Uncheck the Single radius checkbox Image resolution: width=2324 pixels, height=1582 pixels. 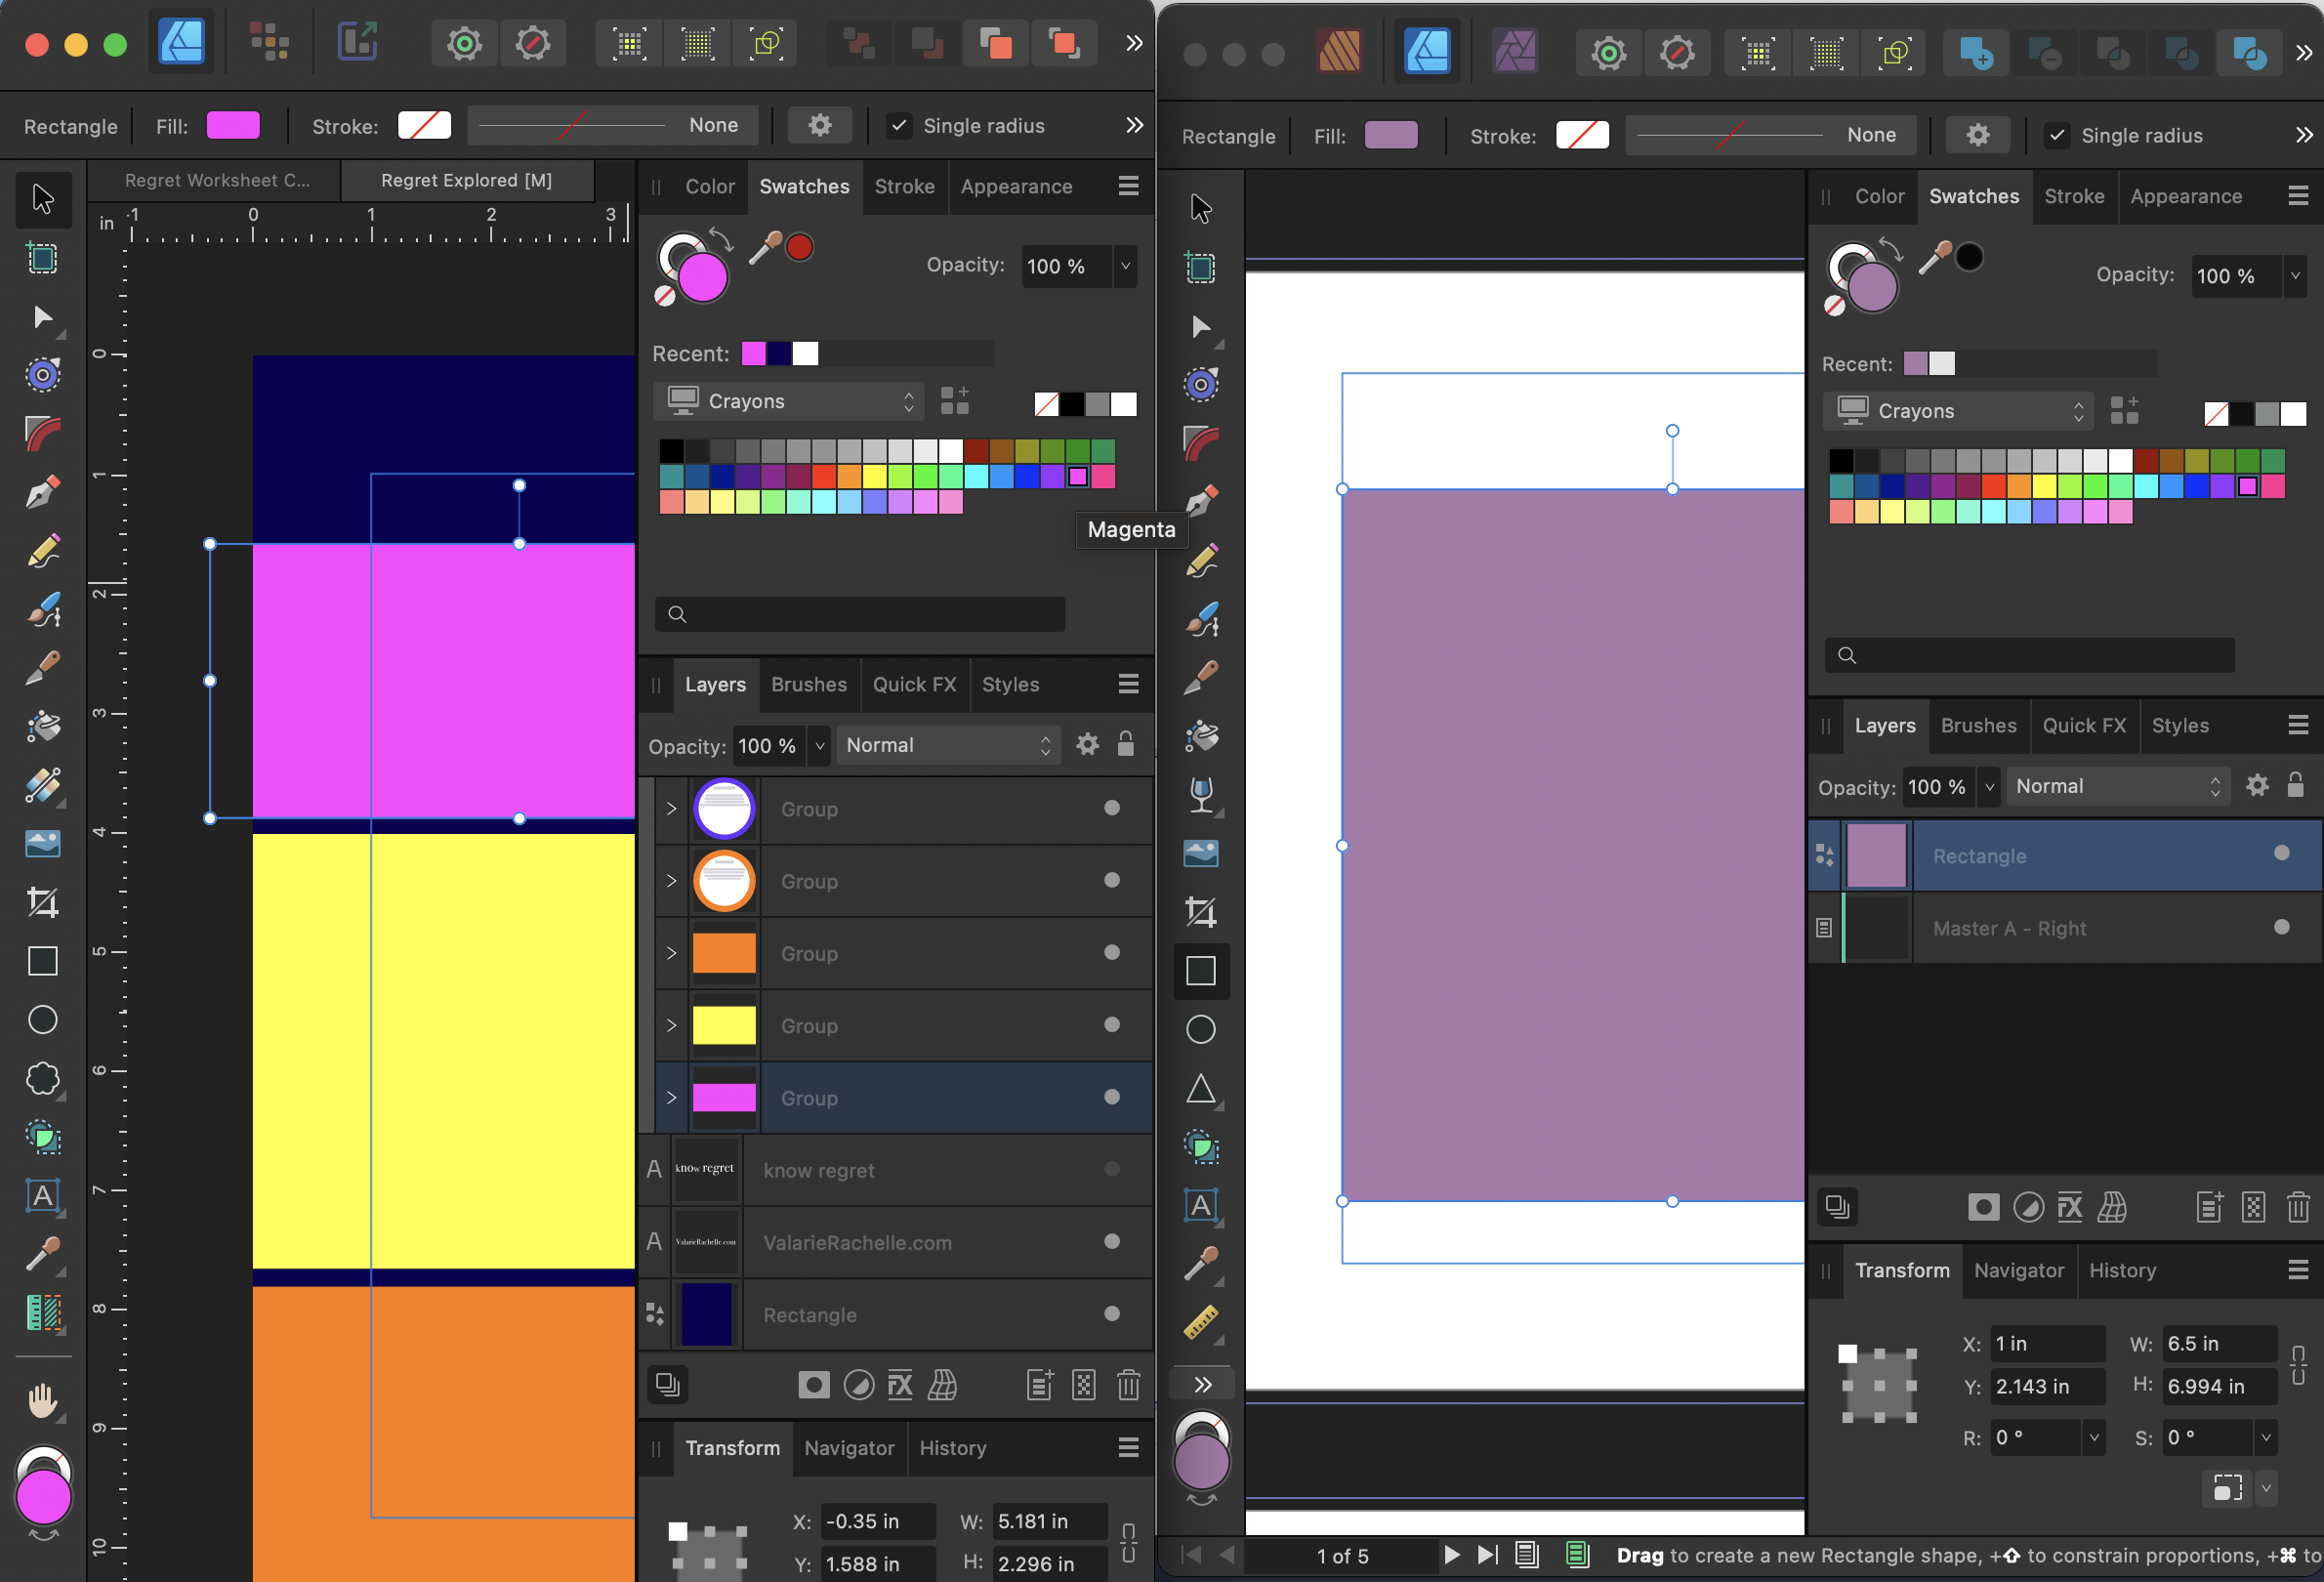tap(899, 125)
